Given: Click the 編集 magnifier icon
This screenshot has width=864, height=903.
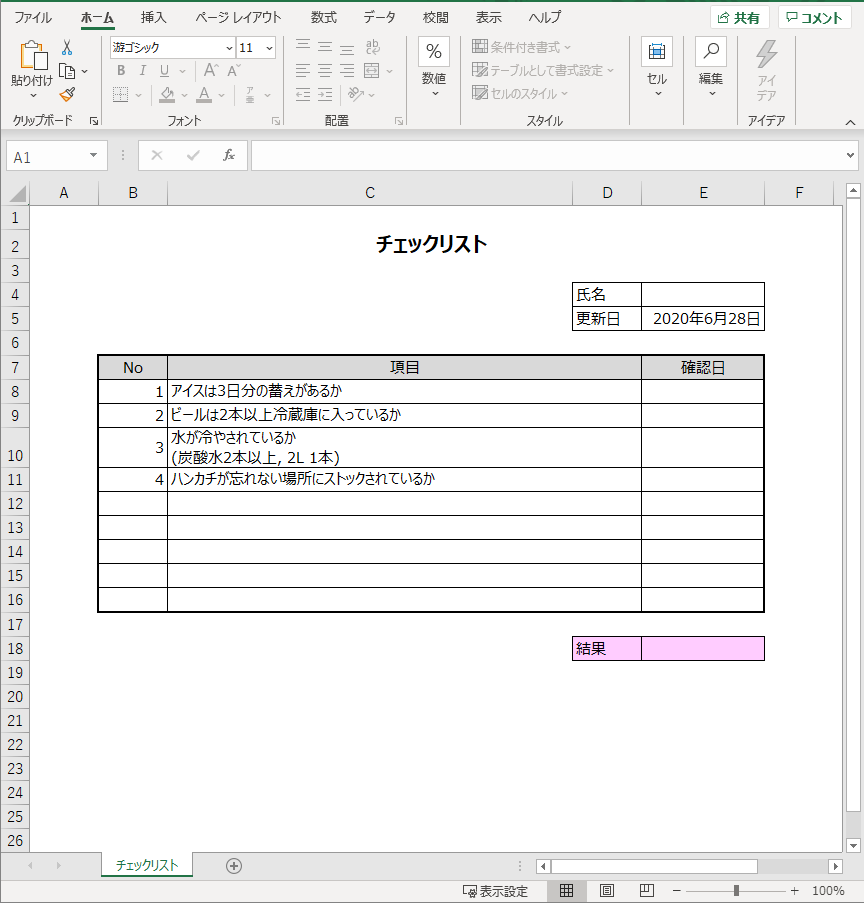Looking at the screenshot, I should [x=710, y=52].
